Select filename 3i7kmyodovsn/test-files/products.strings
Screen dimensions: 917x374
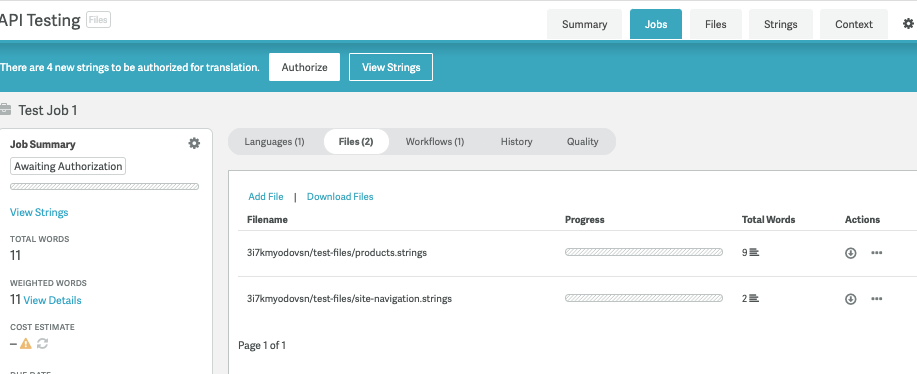(x=337, y=253)
